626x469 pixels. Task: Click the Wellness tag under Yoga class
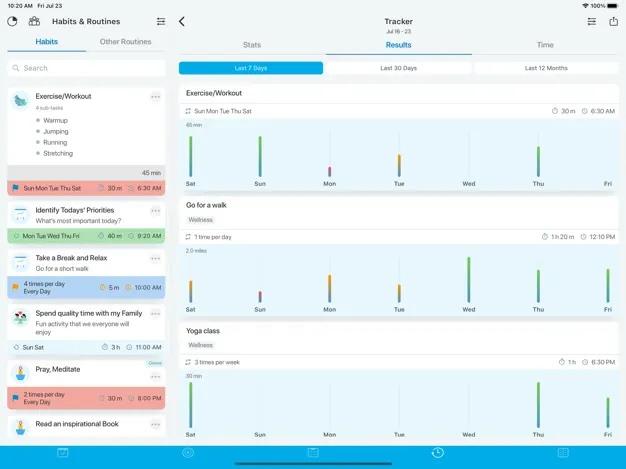pos(201,345)
